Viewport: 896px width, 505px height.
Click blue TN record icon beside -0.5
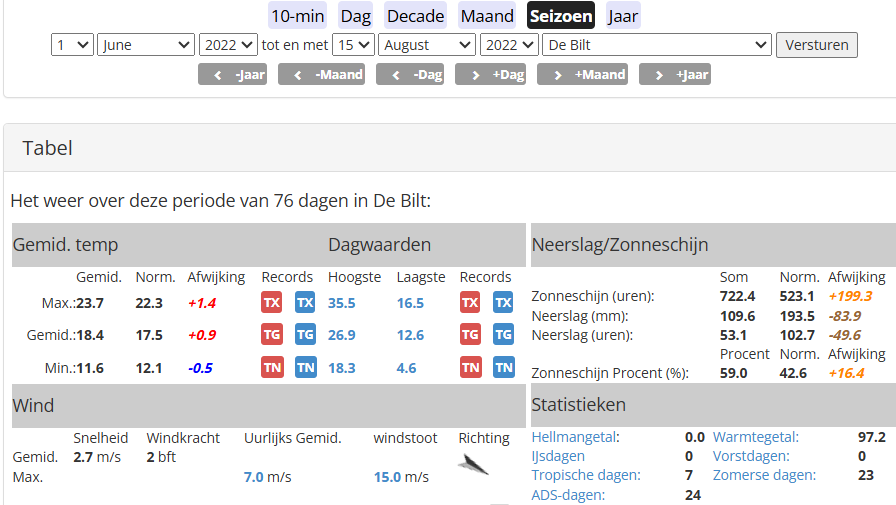pyautogui.click(x=305, y=368)
